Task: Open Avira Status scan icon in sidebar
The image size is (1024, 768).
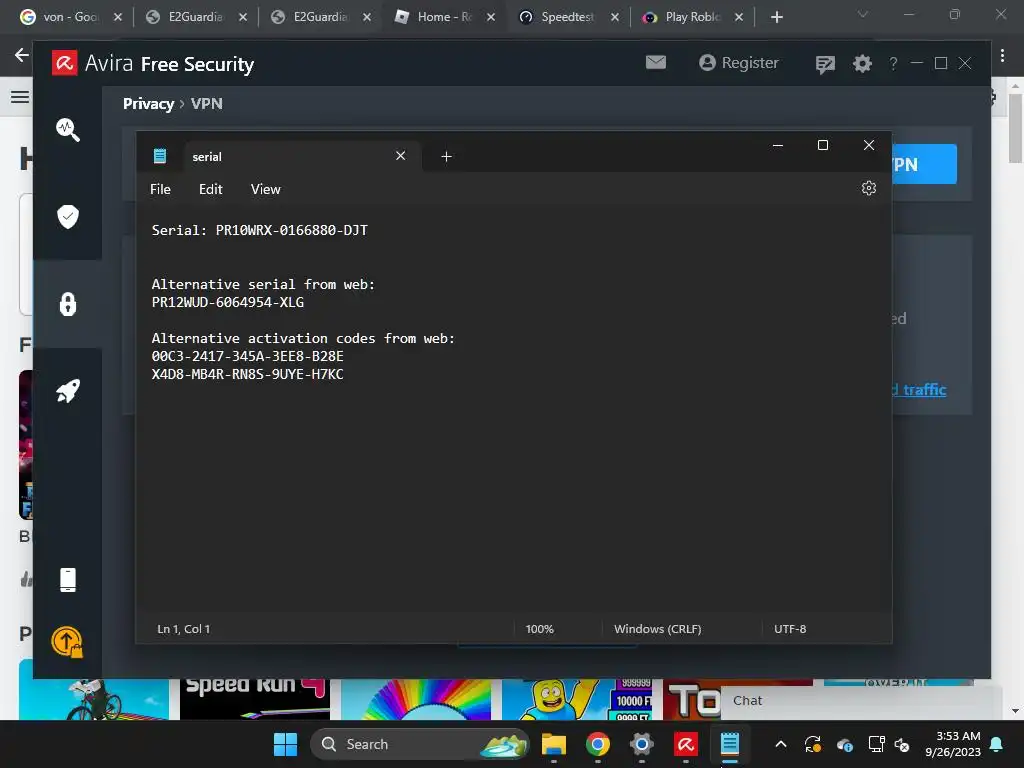Action: [68, 129]
